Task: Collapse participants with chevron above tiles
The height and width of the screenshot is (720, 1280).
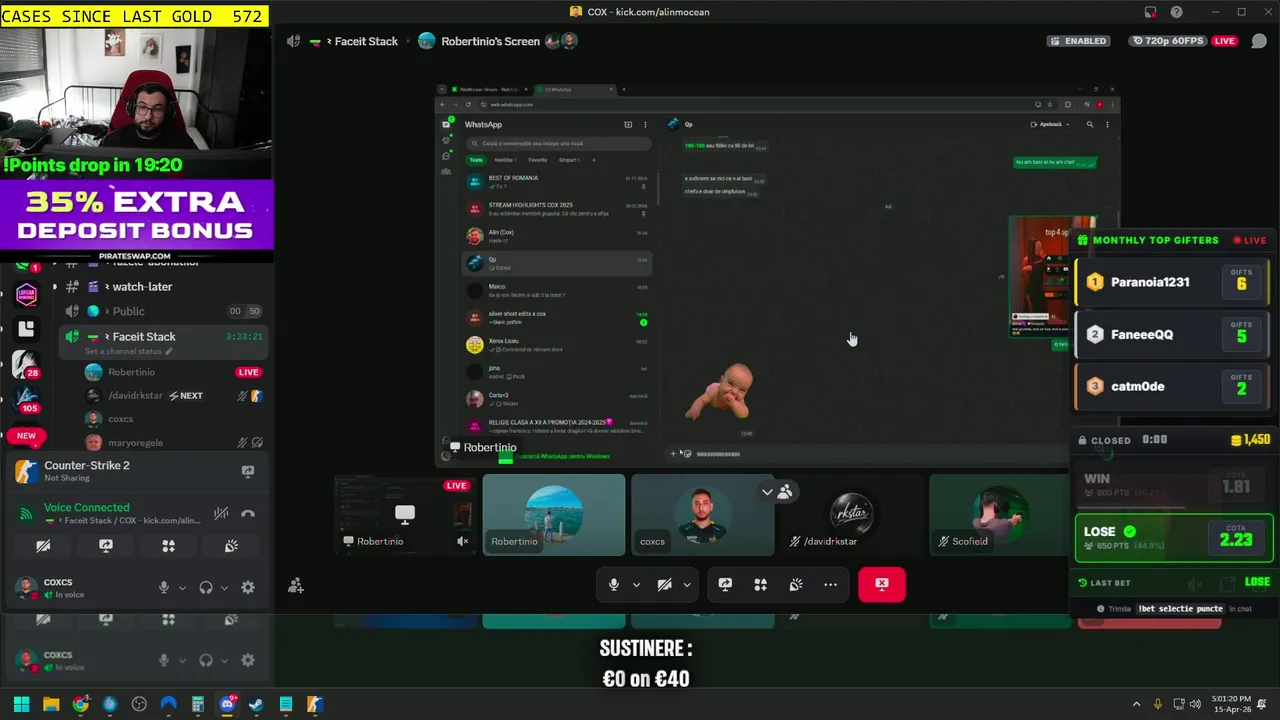Action: [x=767, y=492]
